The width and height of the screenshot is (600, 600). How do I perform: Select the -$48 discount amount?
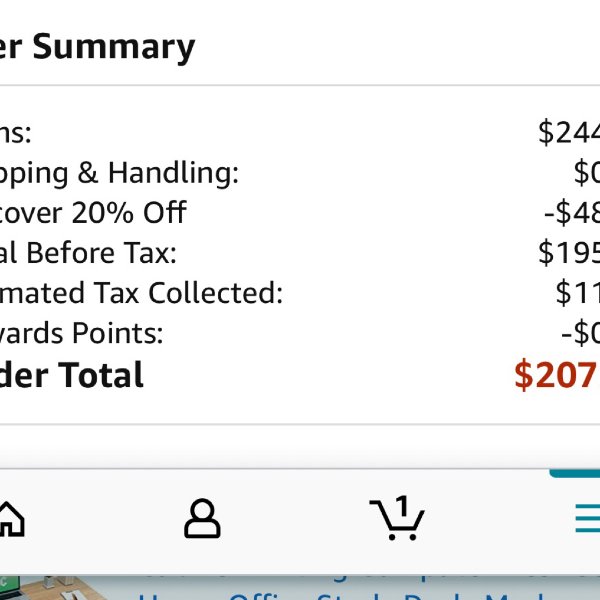pos(572,213)
